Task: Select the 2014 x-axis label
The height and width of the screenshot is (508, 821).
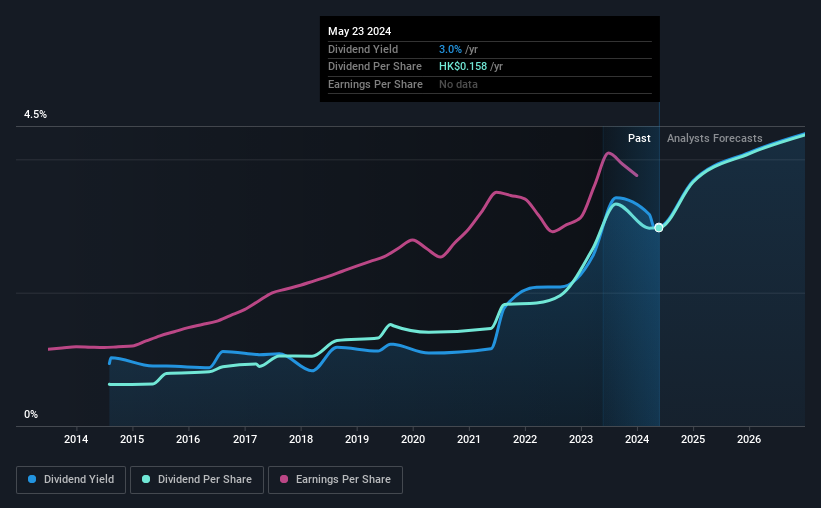Action: pos(76,439)
